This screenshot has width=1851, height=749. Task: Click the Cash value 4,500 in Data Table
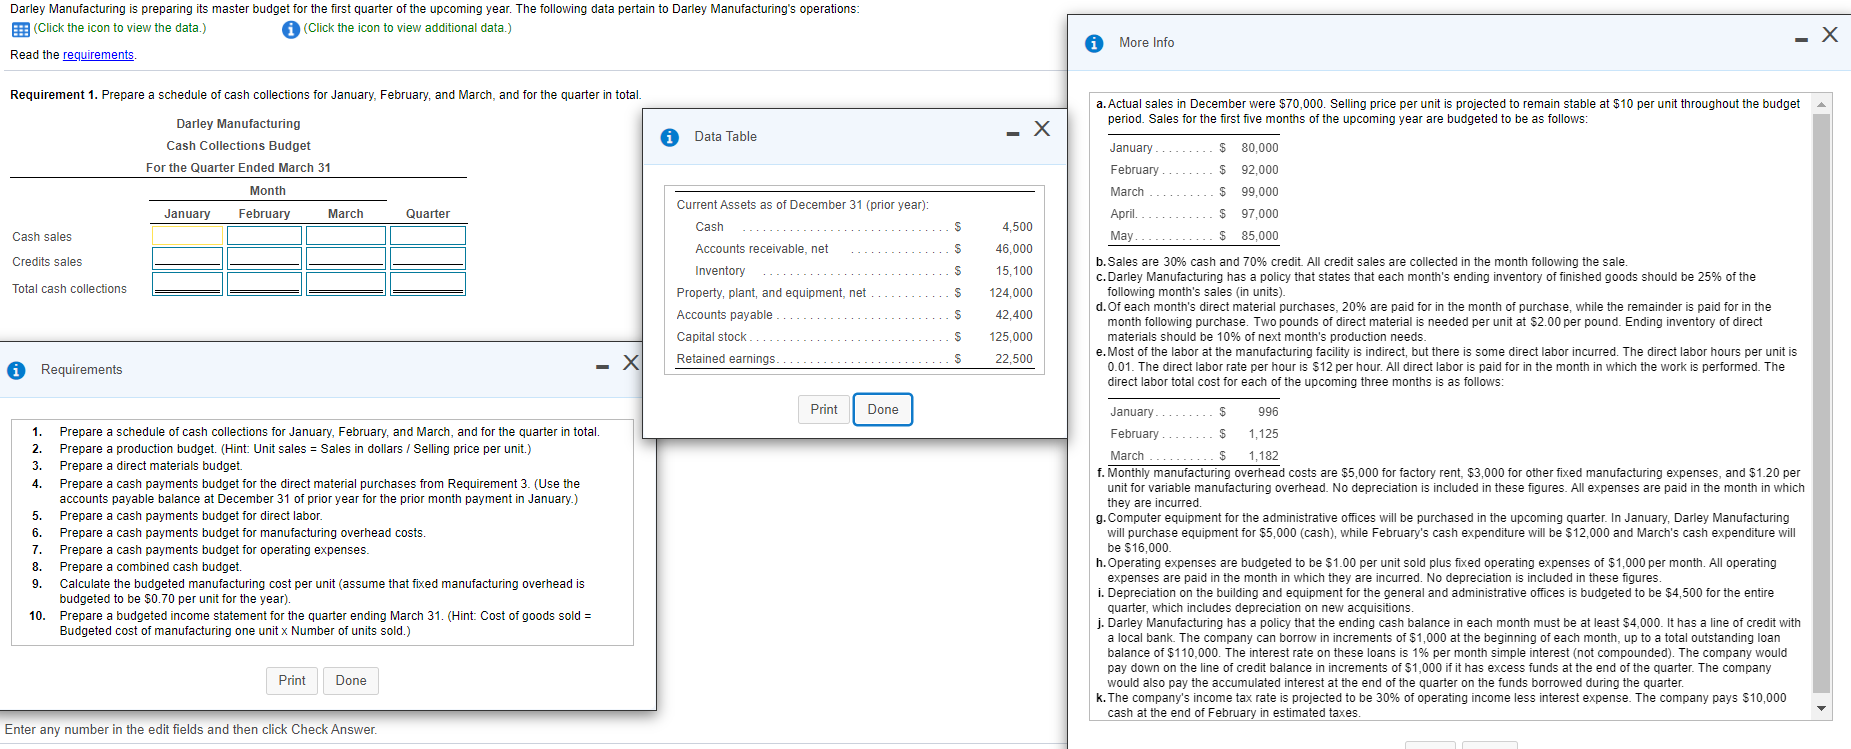[1017, 227]
